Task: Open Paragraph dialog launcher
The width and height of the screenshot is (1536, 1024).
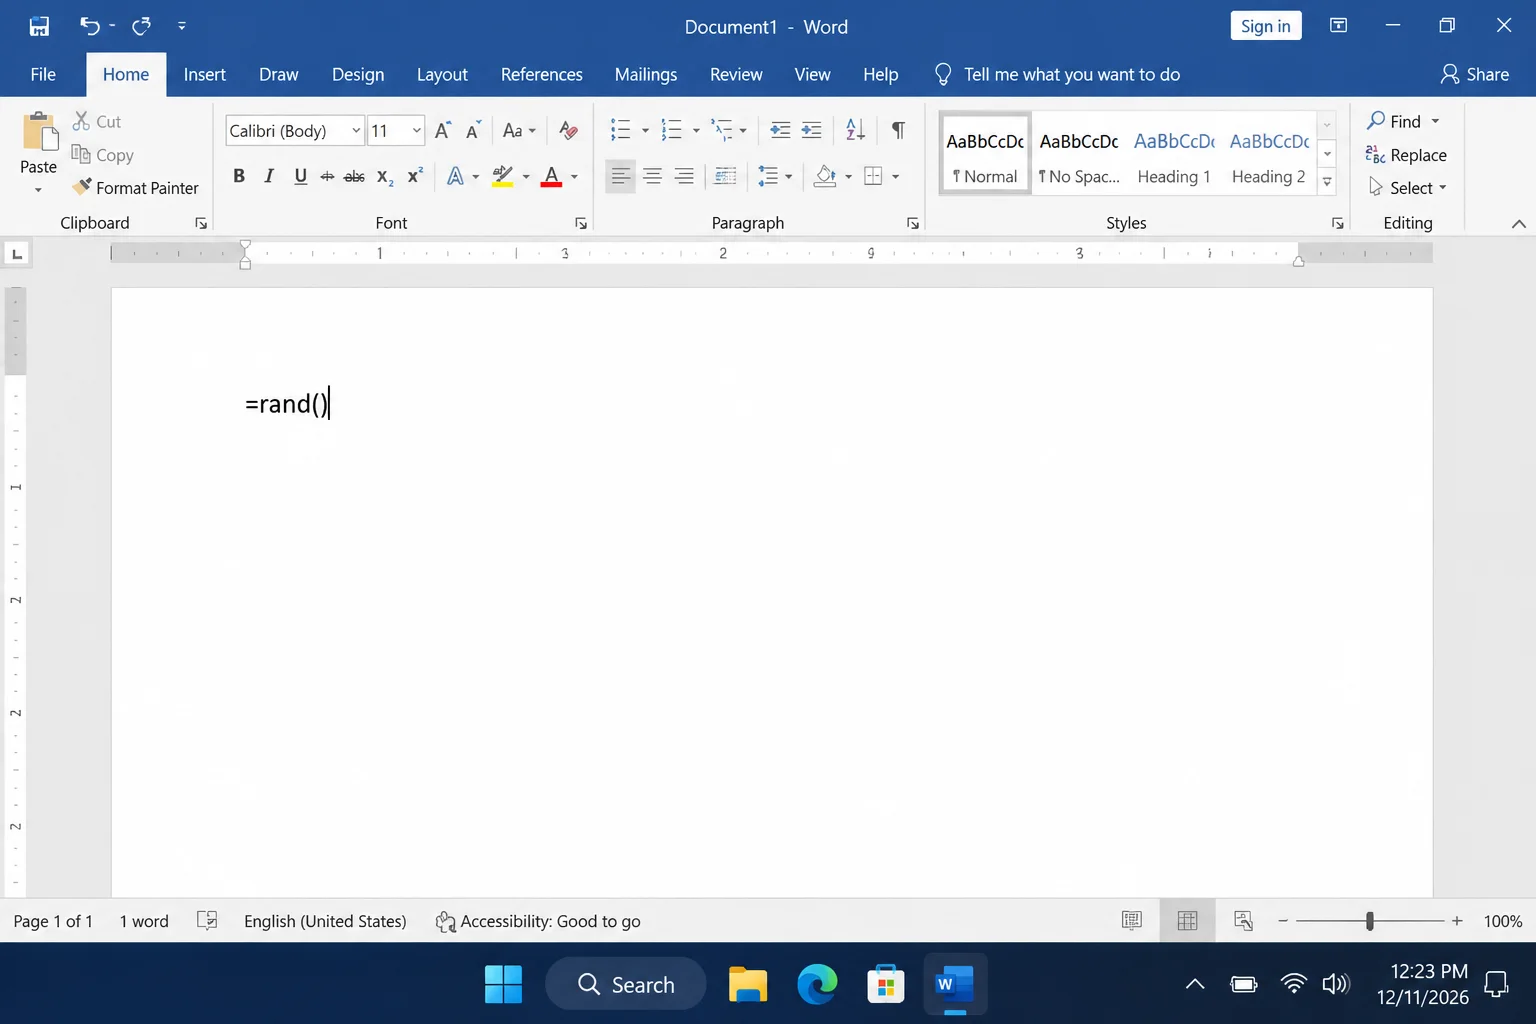Action: point(913,223)
